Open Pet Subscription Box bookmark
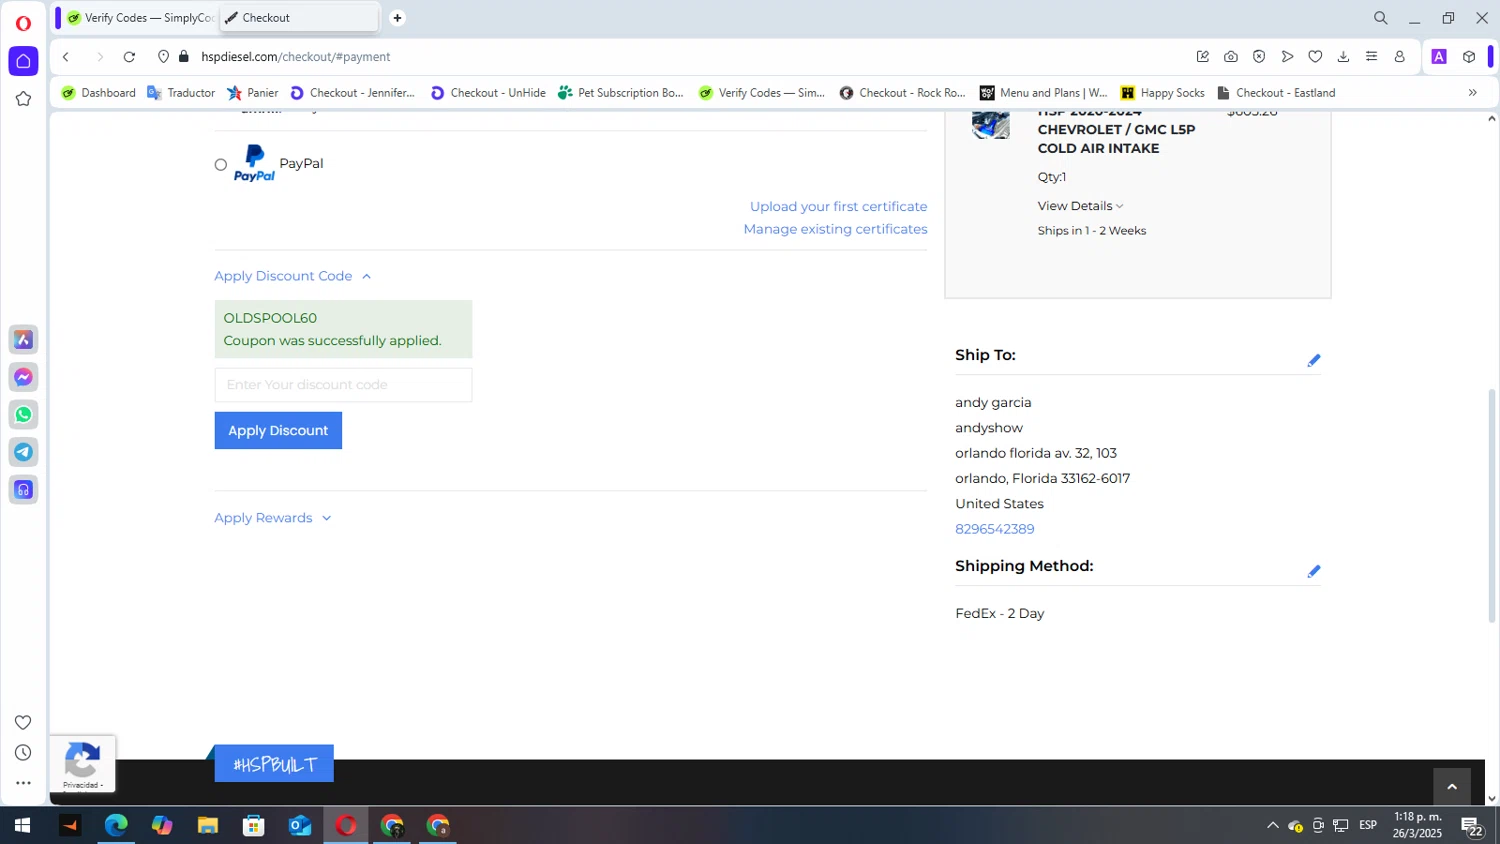1500x844 pixels. 621,93
